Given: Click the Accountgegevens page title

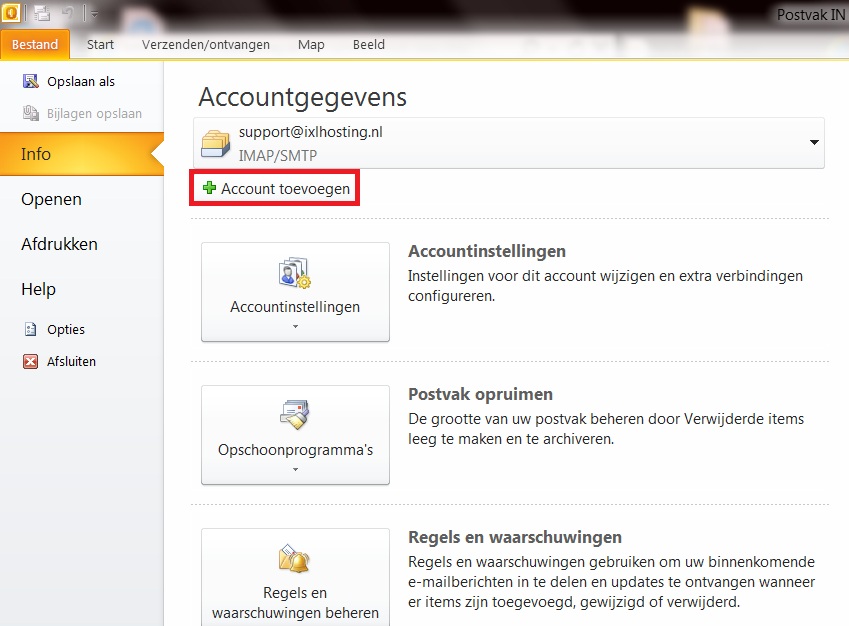Looking at the screenshot, I should (302, 97).
